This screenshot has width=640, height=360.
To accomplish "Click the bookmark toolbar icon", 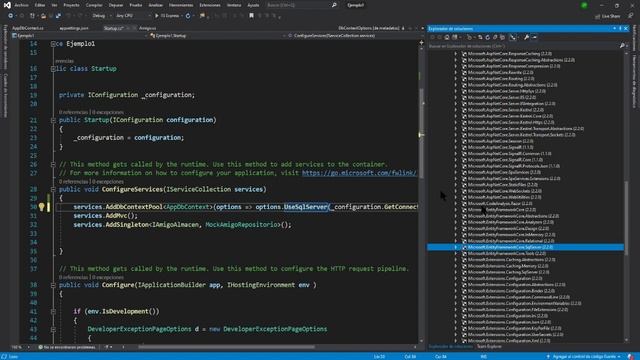I will click(x=251, y=16).
